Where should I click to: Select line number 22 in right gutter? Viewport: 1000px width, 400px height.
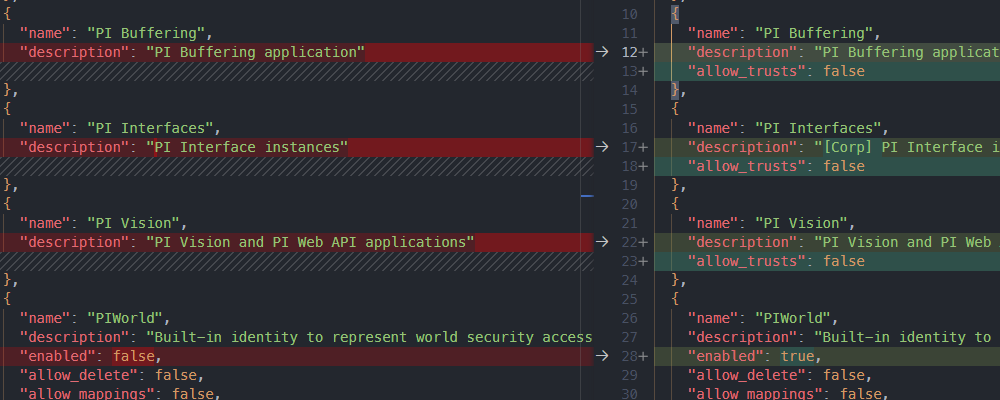(x=628, y=242)
